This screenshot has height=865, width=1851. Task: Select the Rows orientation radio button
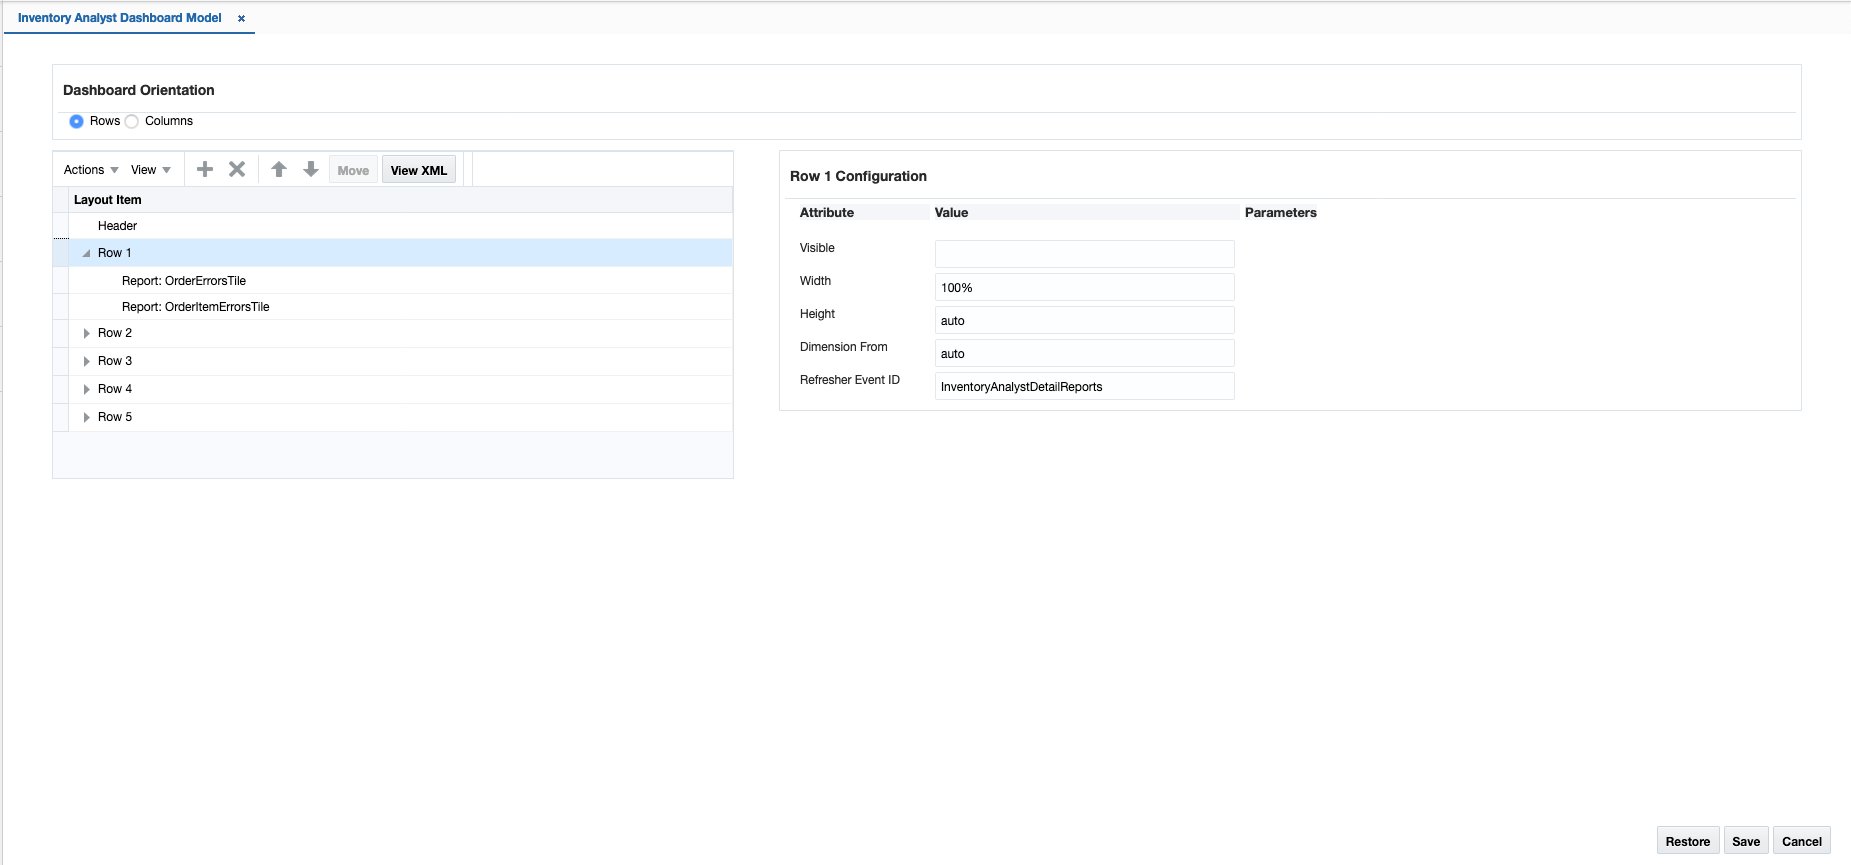point(76,121)
